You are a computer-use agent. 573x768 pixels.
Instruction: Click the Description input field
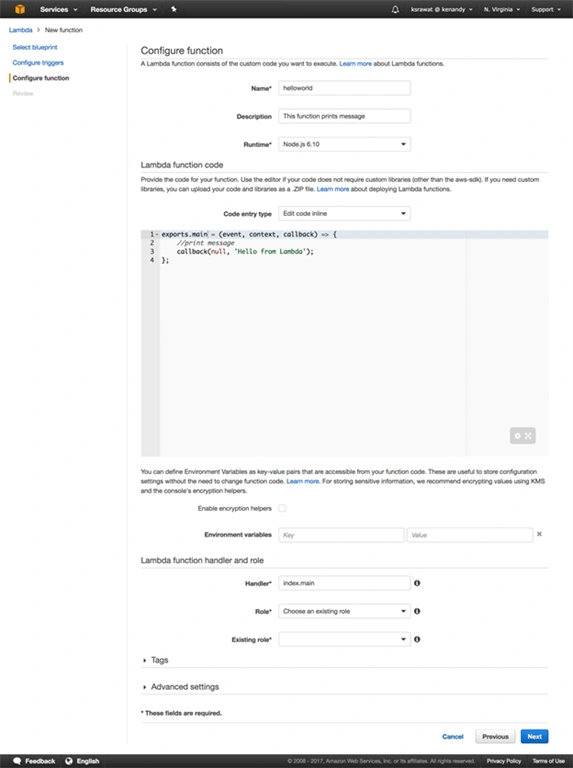pos(344,116)
